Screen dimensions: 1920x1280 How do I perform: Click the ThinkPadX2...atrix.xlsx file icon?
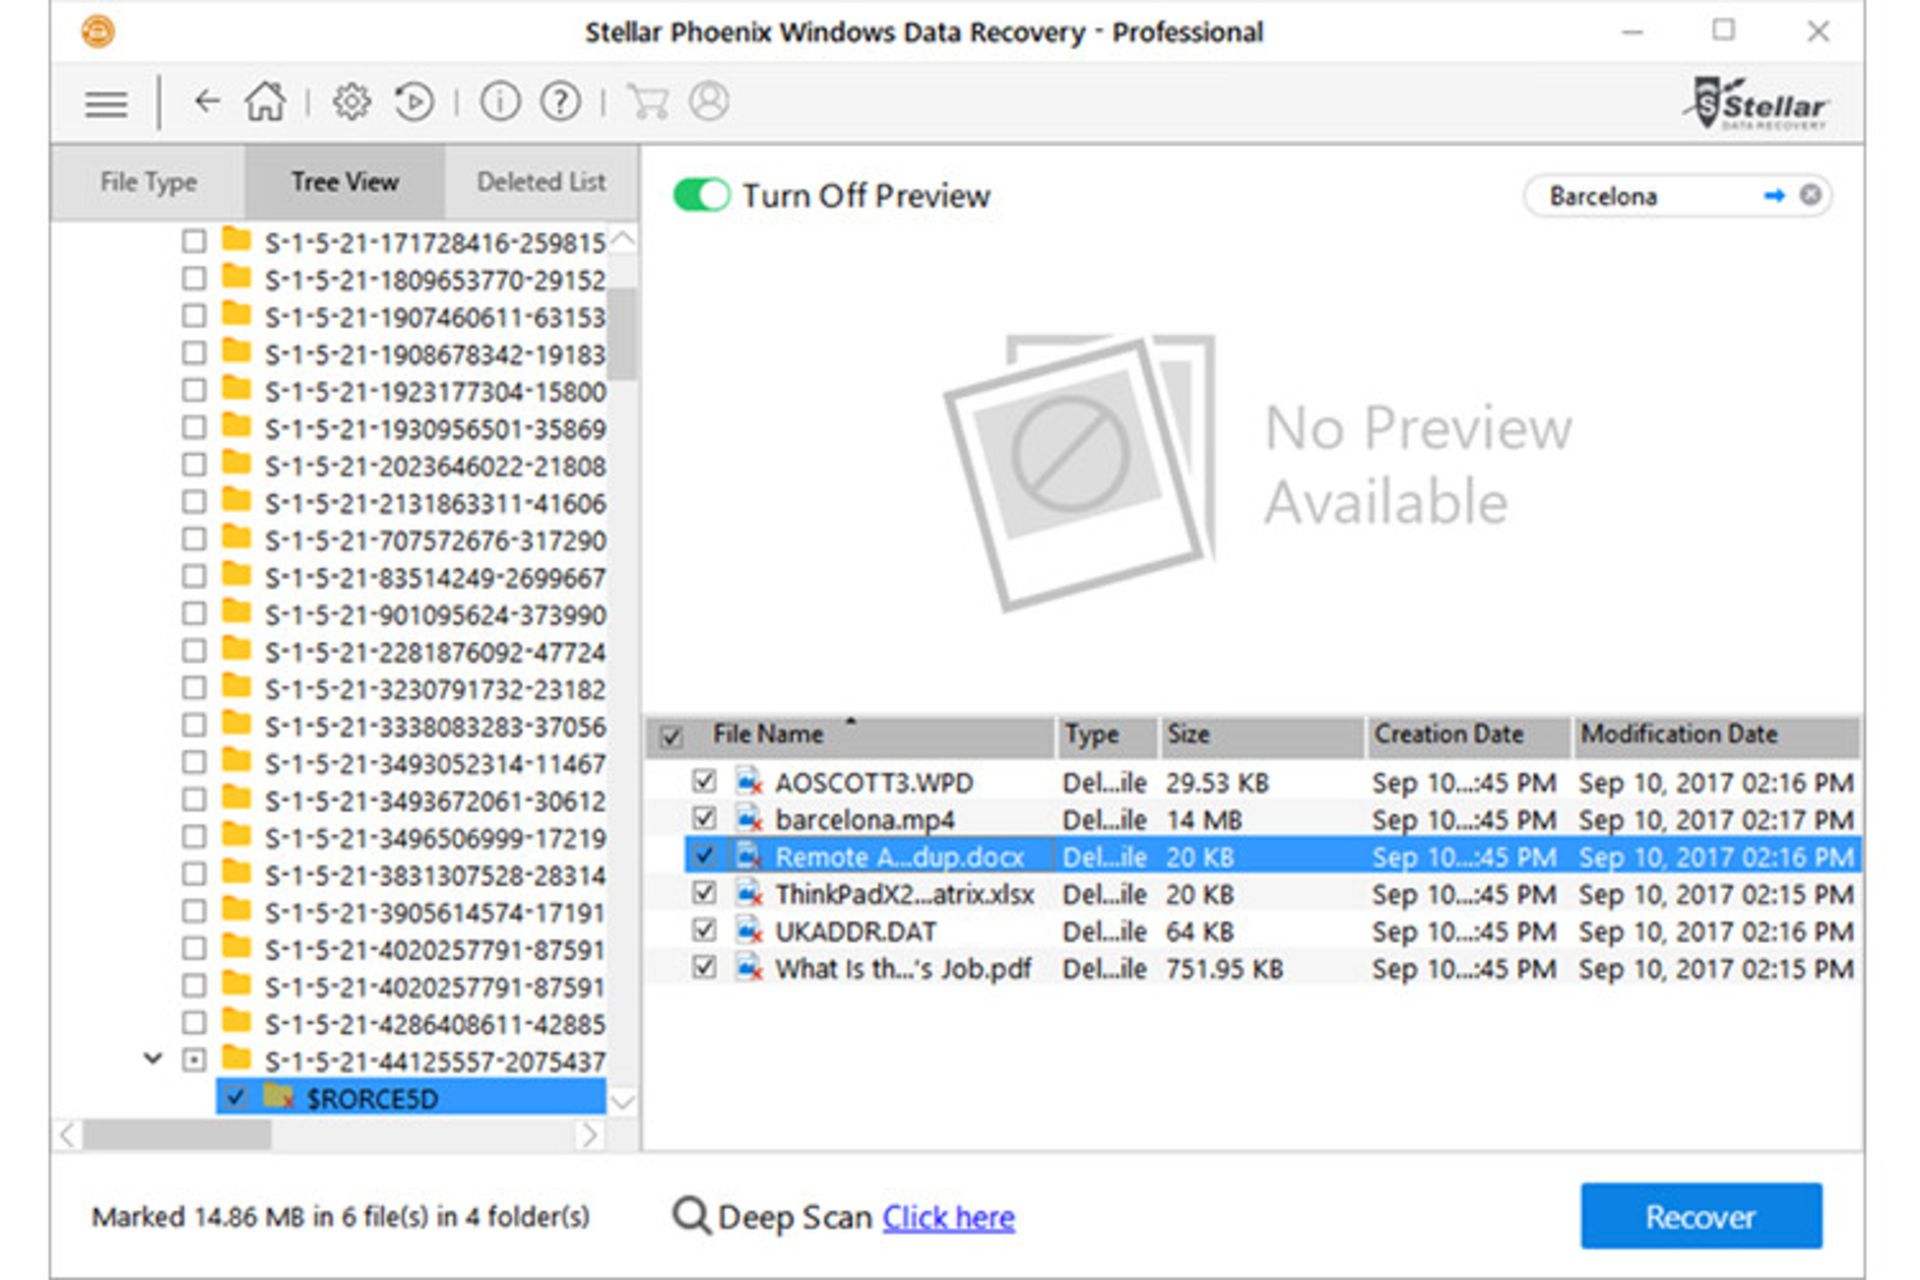[x=749, y=893]
